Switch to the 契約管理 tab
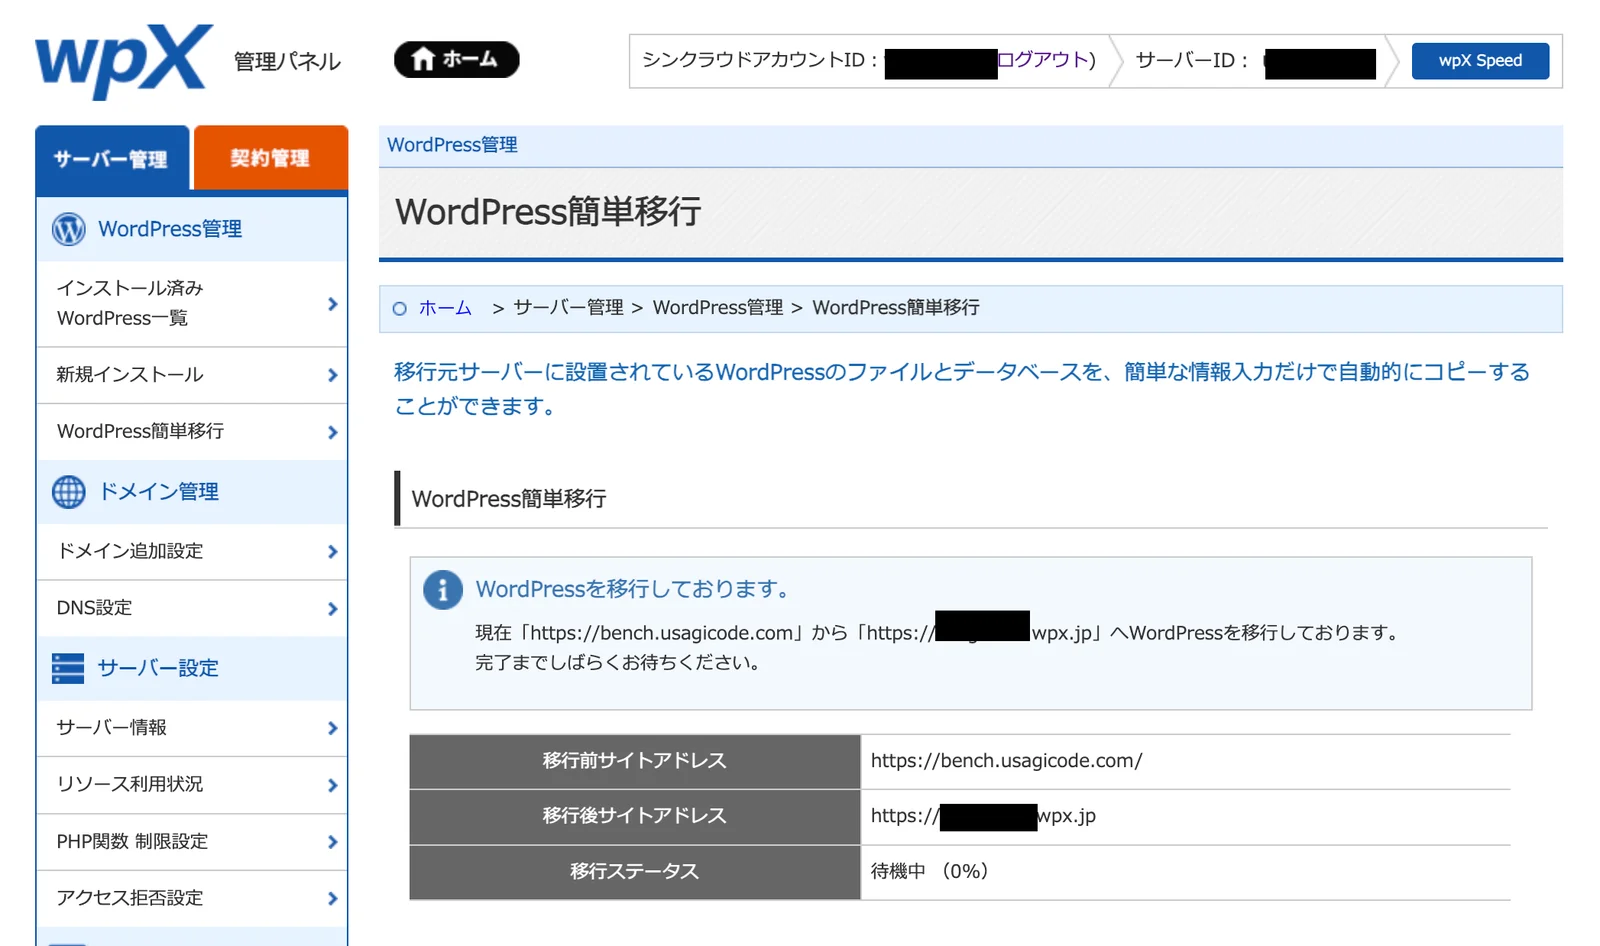The width and height of the screenshot is (1600, 946). 270,158
